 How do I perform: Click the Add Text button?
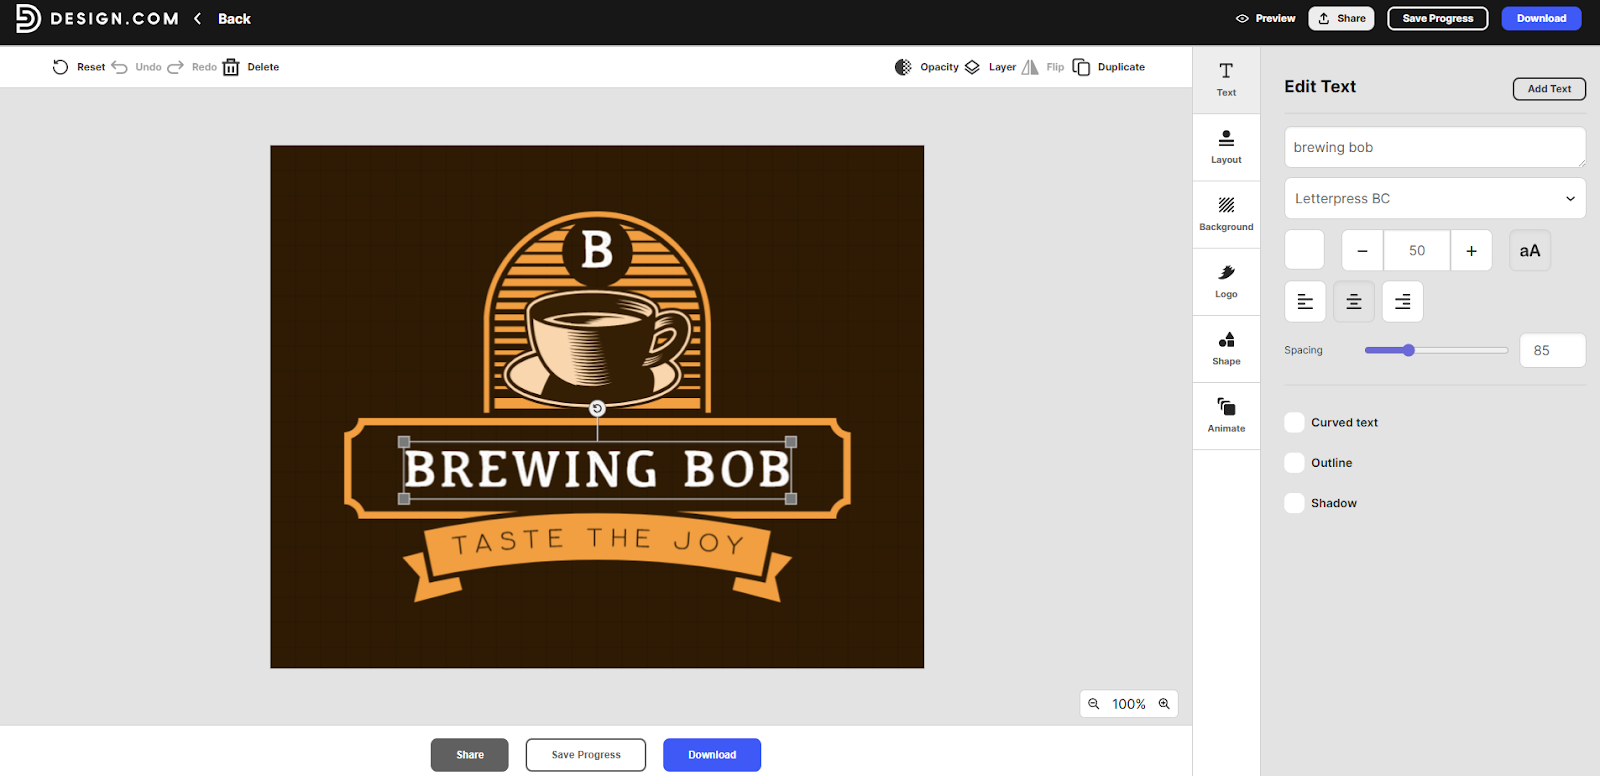pyautogui.click(x=1549, y=89)
